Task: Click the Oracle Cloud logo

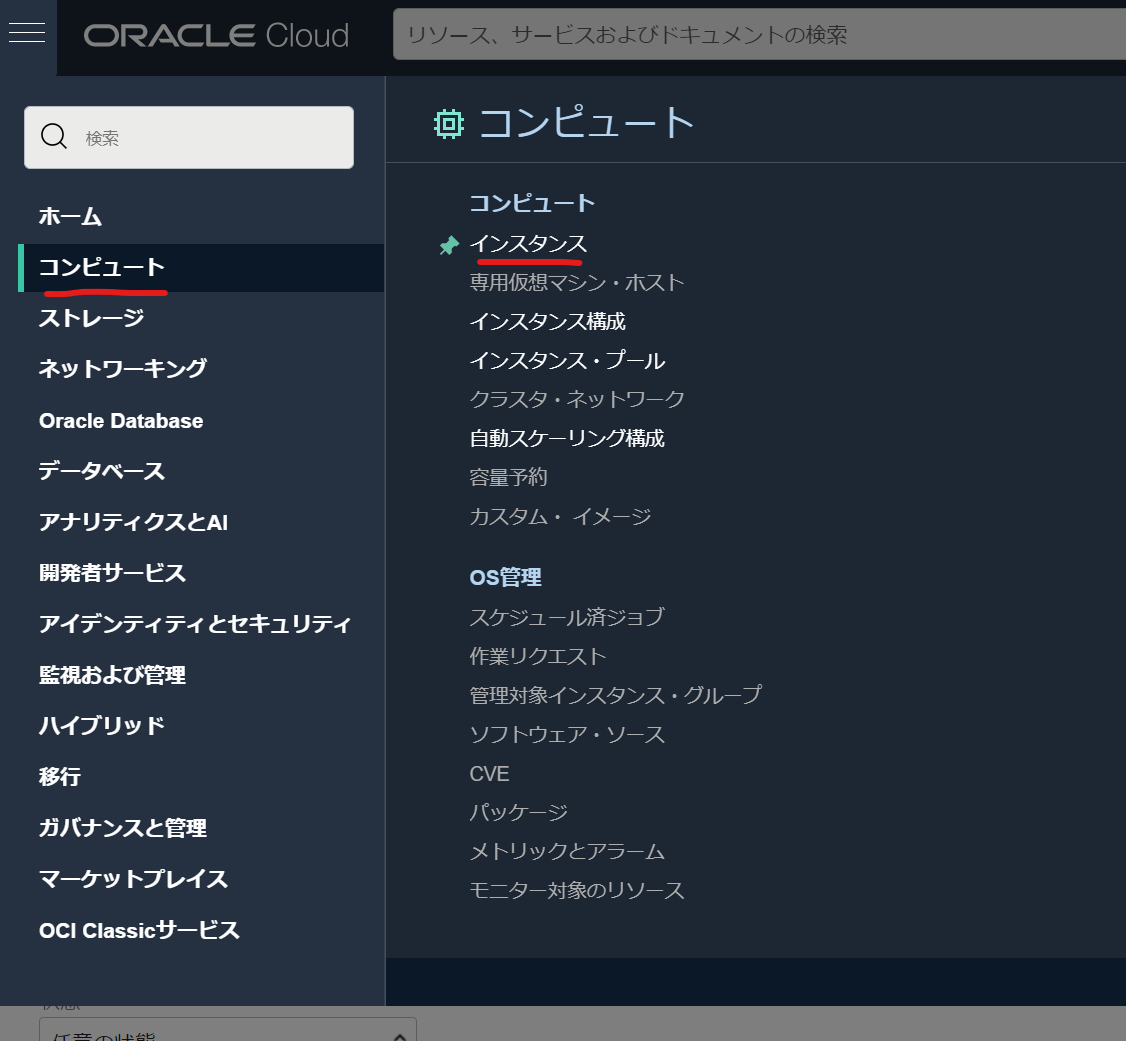Action: tap(216, 35)
